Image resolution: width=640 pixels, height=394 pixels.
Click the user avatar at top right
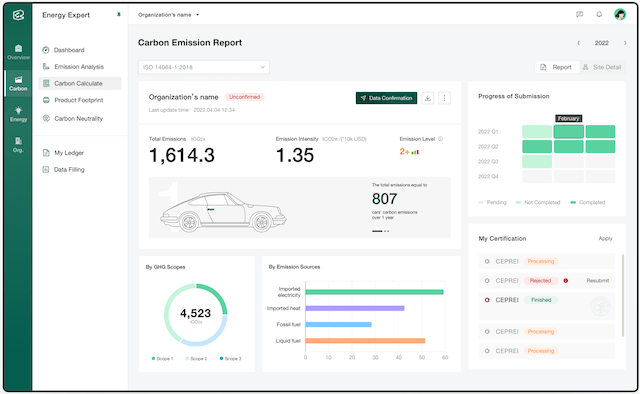(620, 15)
